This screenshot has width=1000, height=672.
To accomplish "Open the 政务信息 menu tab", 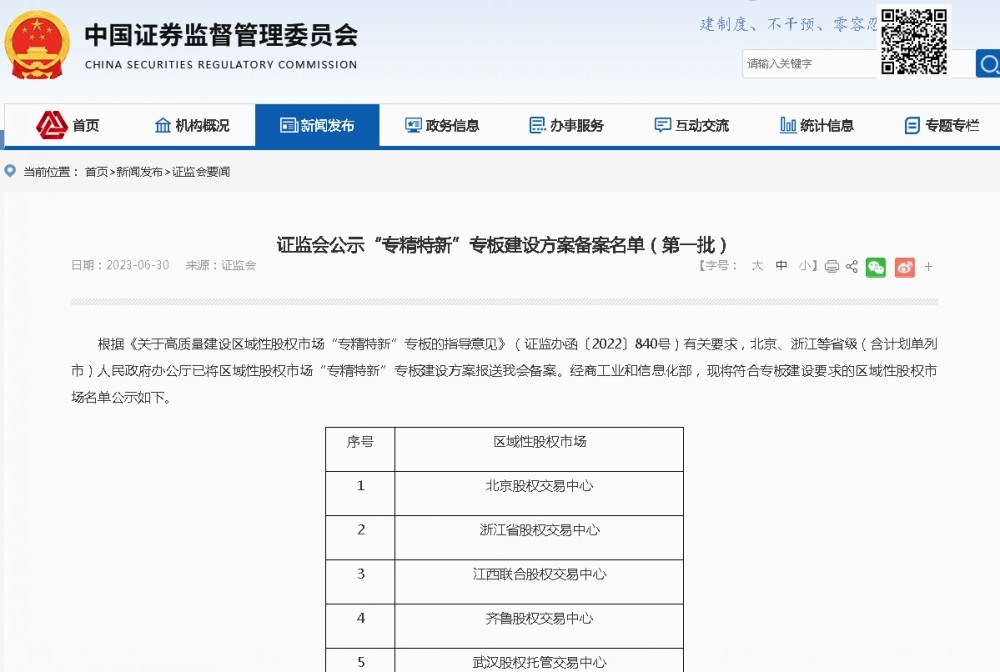I will click(x=442, y=125).
